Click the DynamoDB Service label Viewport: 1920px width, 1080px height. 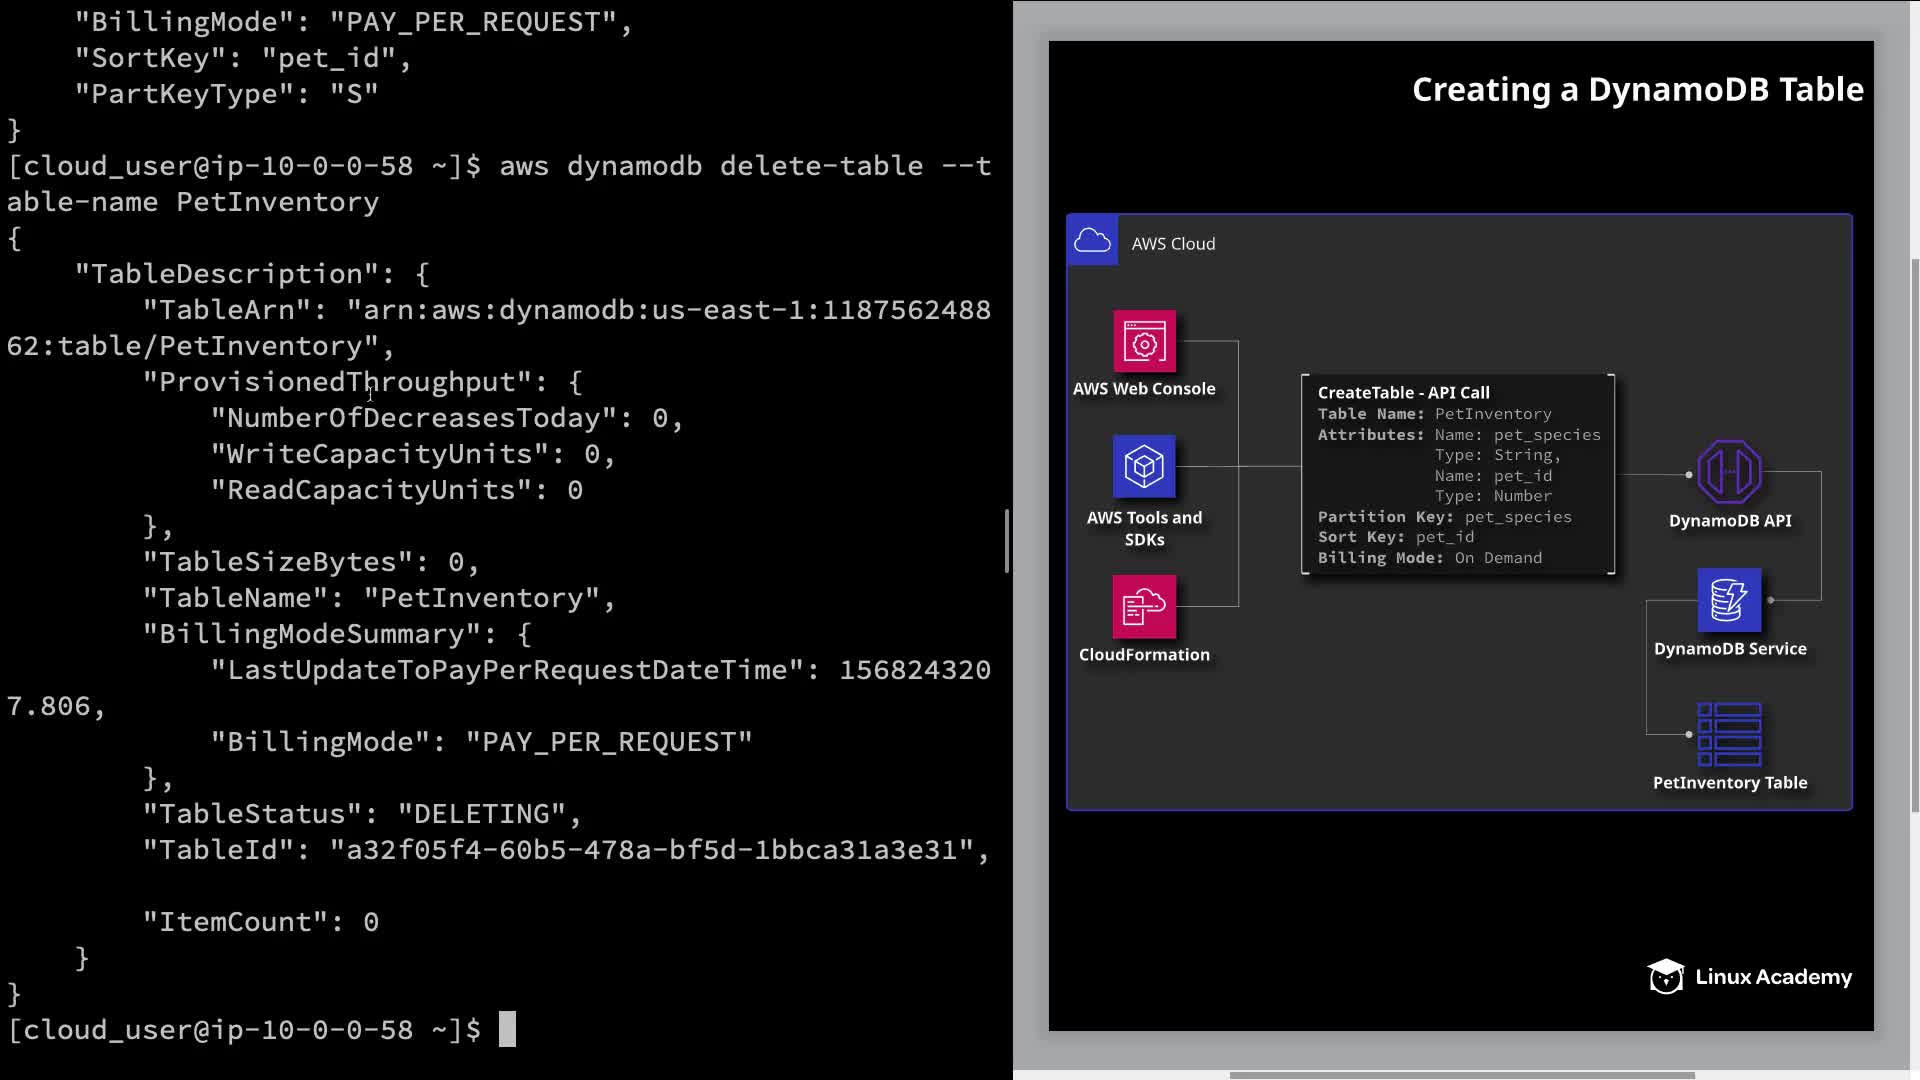tap(1729, 649)
